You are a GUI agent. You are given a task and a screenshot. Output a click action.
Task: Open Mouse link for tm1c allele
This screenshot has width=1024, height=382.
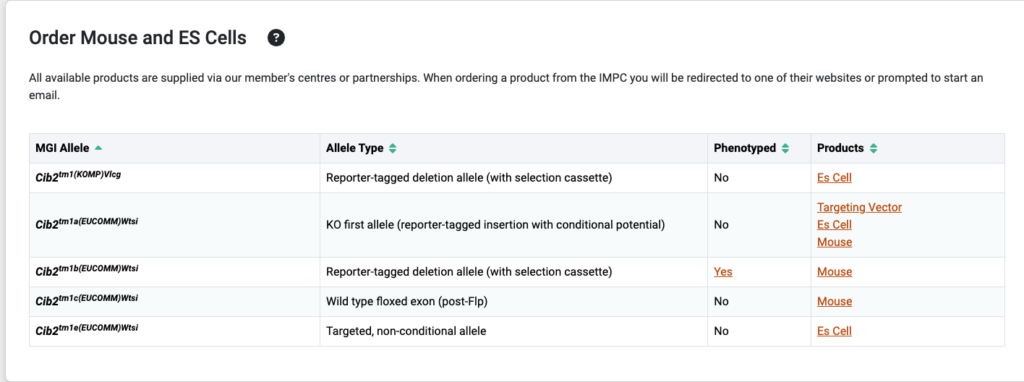[x=834, y=302]
